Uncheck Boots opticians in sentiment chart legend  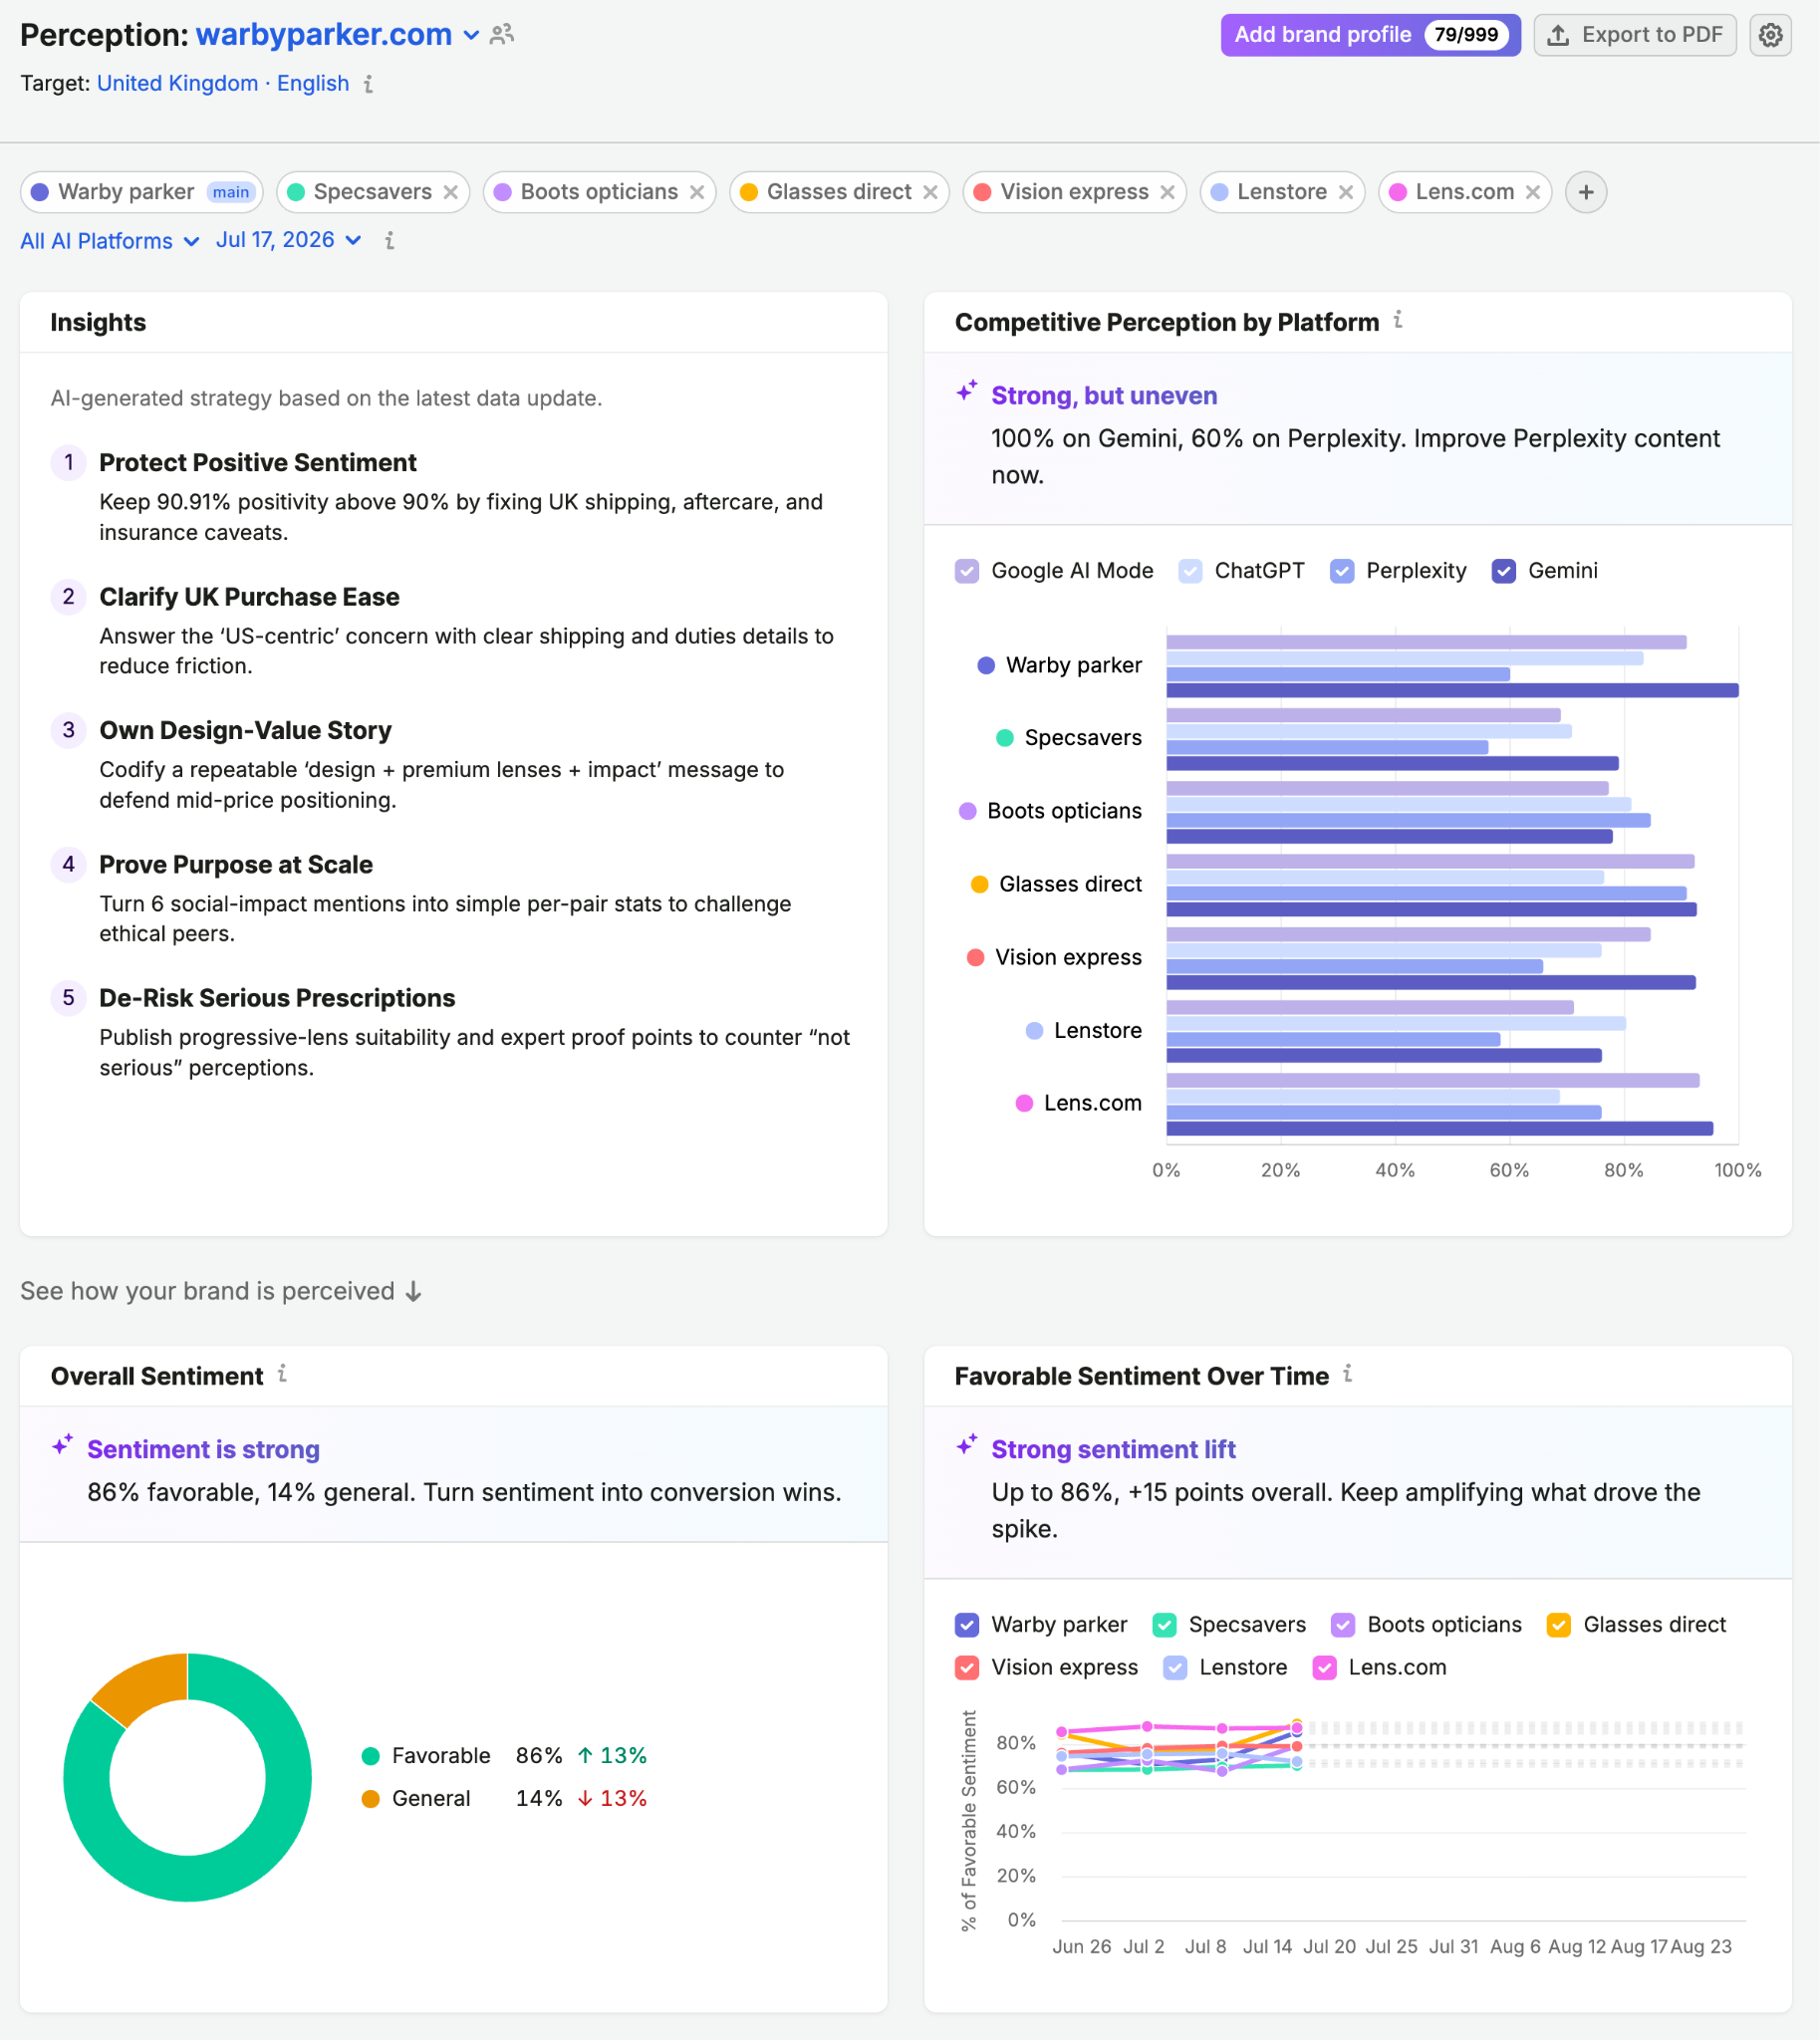pos(1343,1625)
